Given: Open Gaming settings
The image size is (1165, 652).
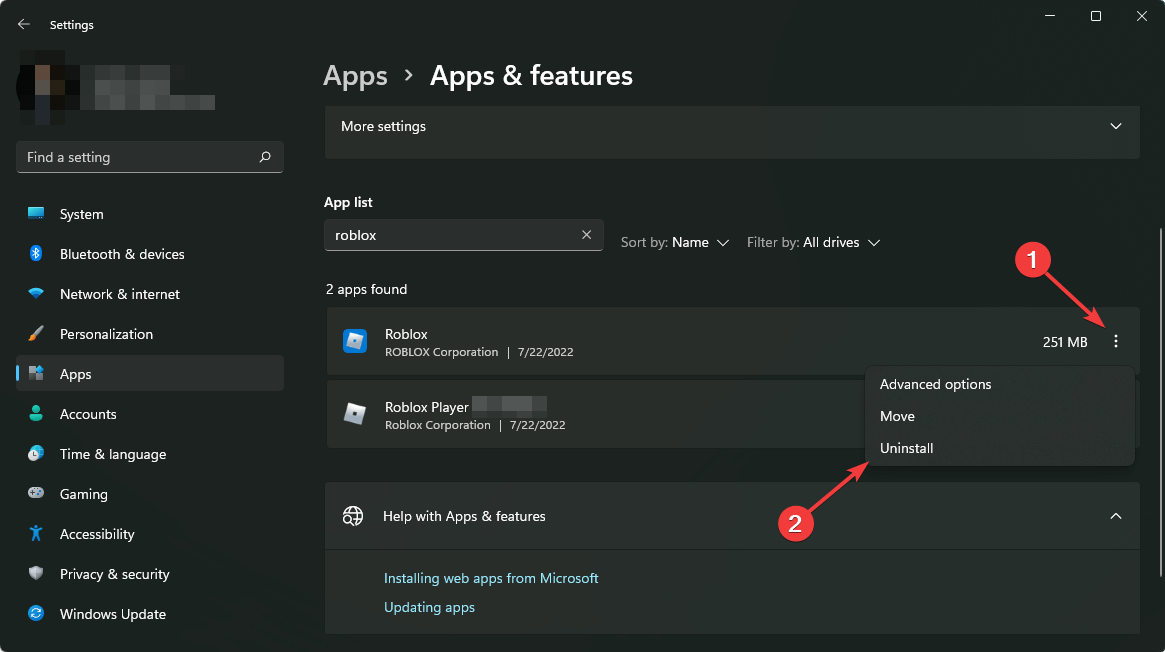Looking at the screenshot, I should click(149, 494).
